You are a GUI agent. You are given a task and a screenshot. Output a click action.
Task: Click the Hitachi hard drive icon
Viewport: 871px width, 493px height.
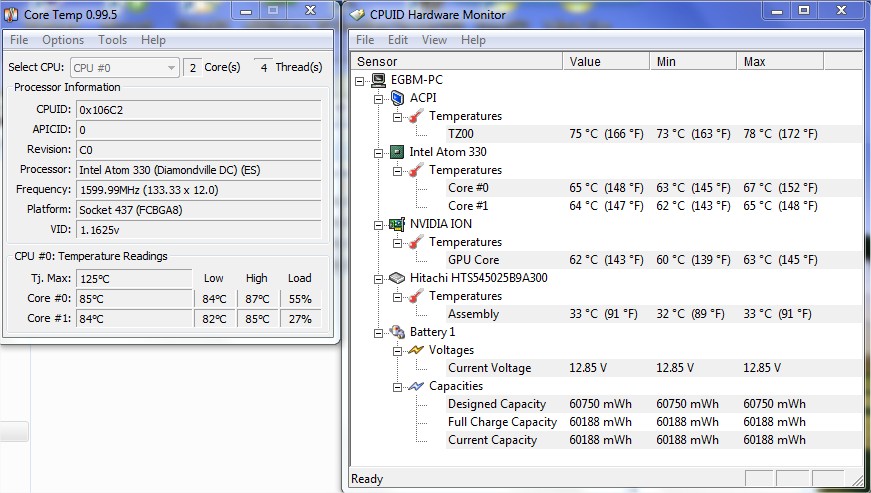(397, 278)
